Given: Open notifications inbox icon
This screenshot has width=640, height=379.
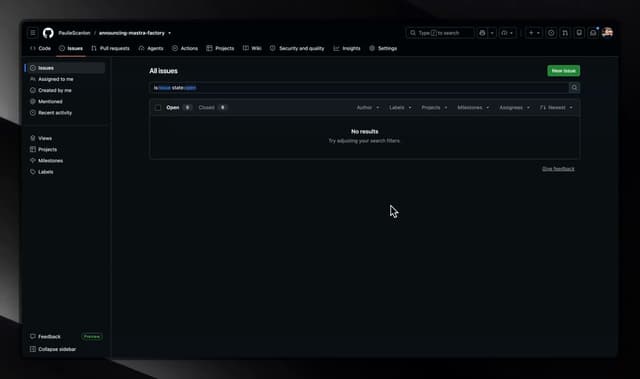Looking at the screenshot, I should (x=593, y=33).
